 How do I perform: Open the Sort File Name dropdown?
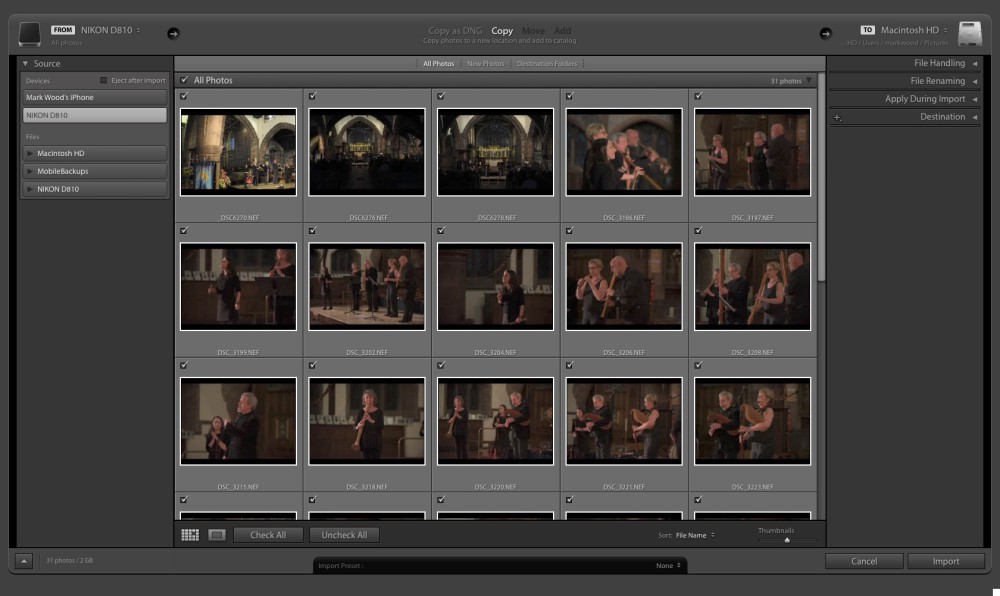click(695, 535)
